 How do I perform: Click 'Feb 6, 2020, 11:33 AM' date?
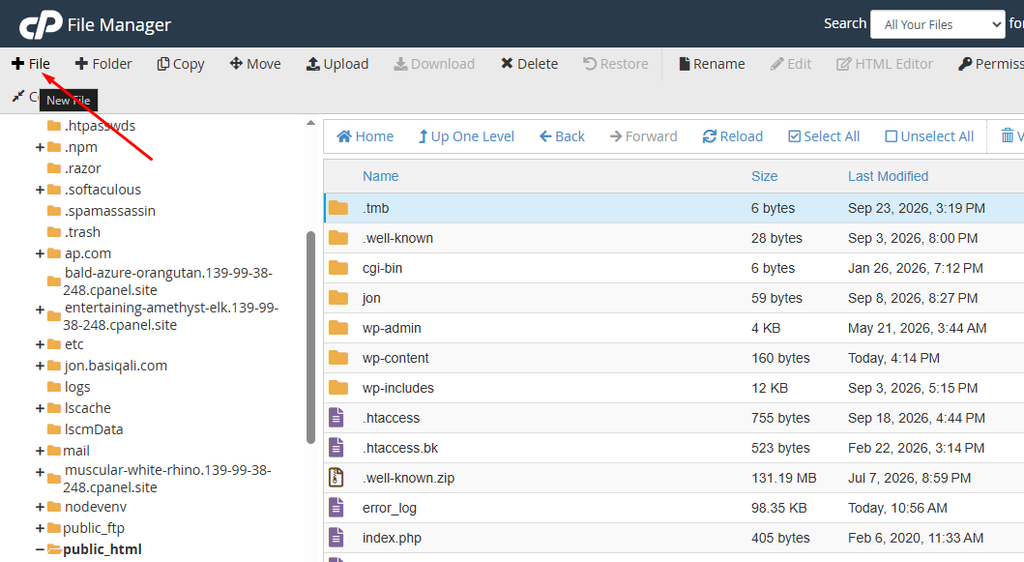click(x=916, y=538)
